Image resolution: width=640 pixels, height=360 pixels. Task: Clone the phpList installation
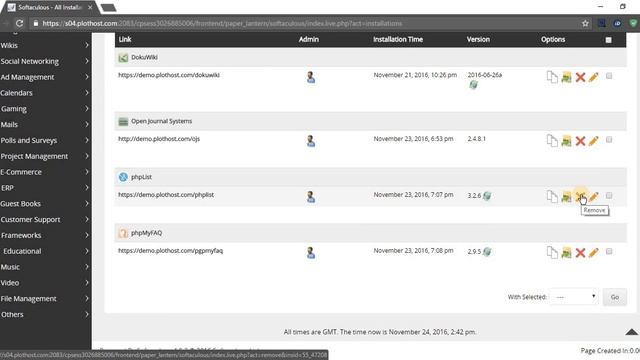pyautogui.click(x=552, y=197)
